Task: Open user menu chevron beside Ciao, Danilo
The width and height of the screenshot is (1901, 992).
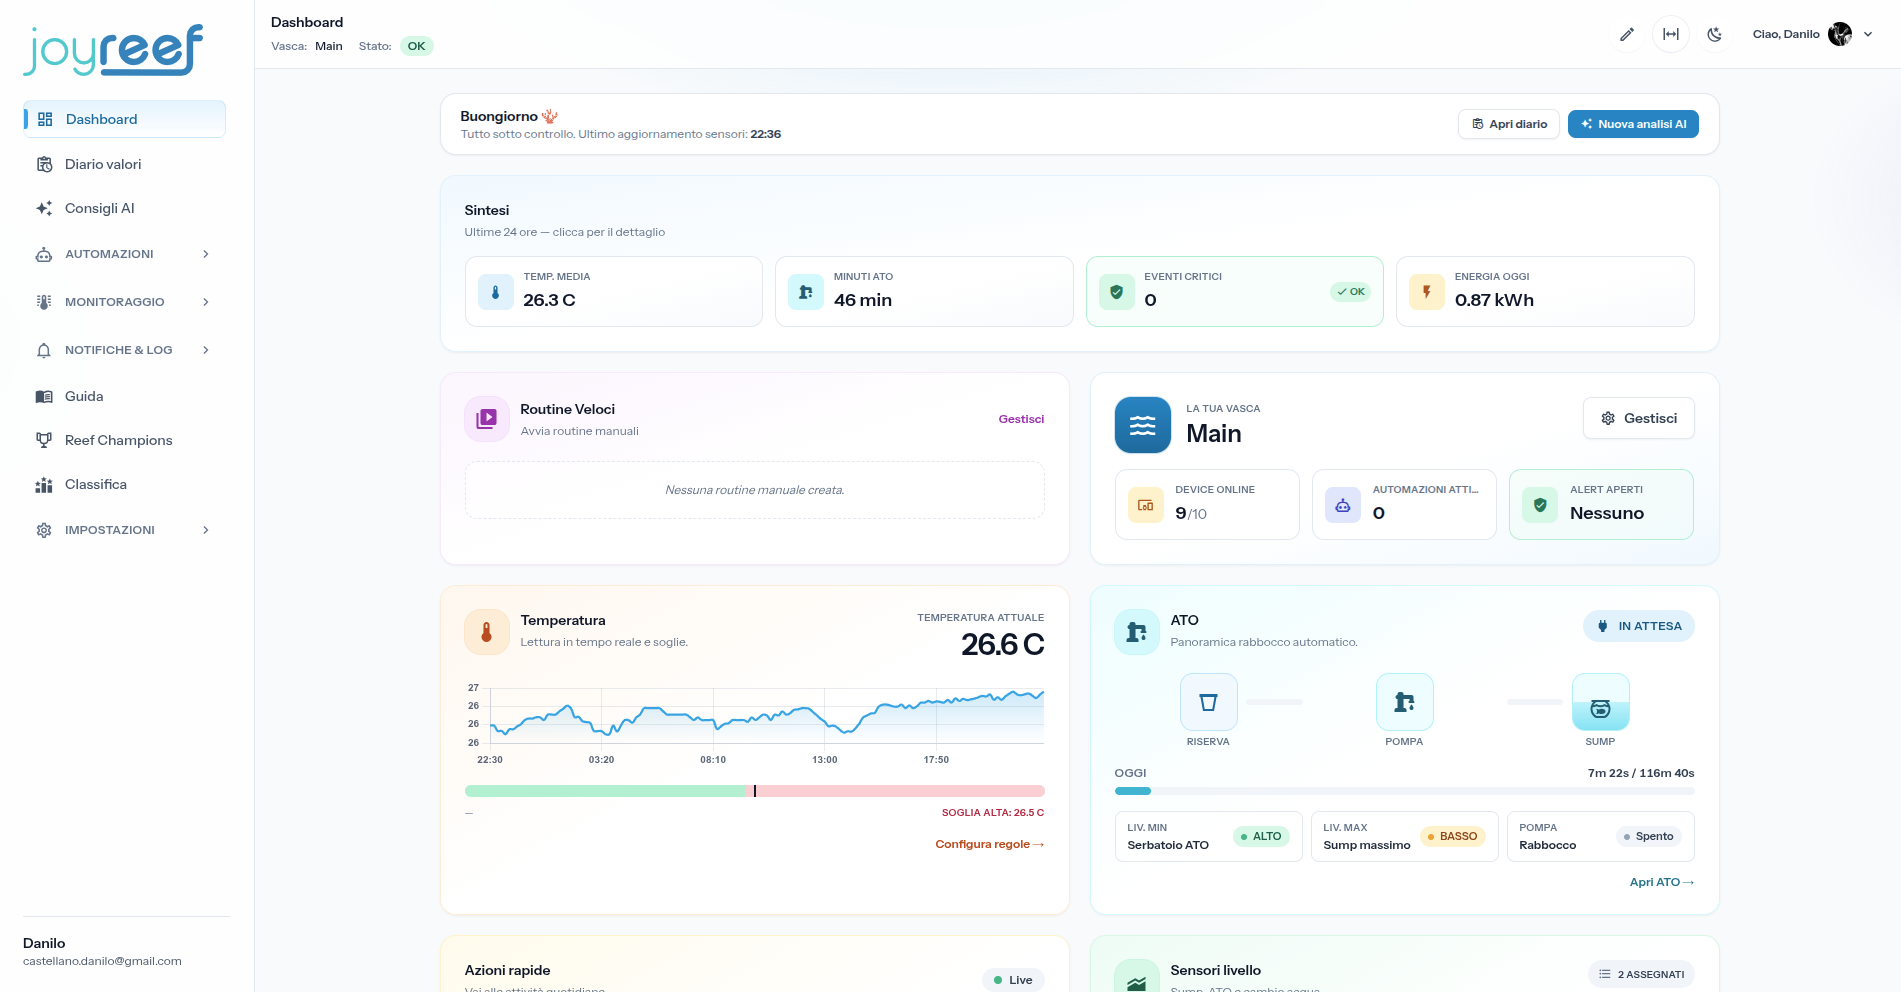Action: coord(1868,34)
